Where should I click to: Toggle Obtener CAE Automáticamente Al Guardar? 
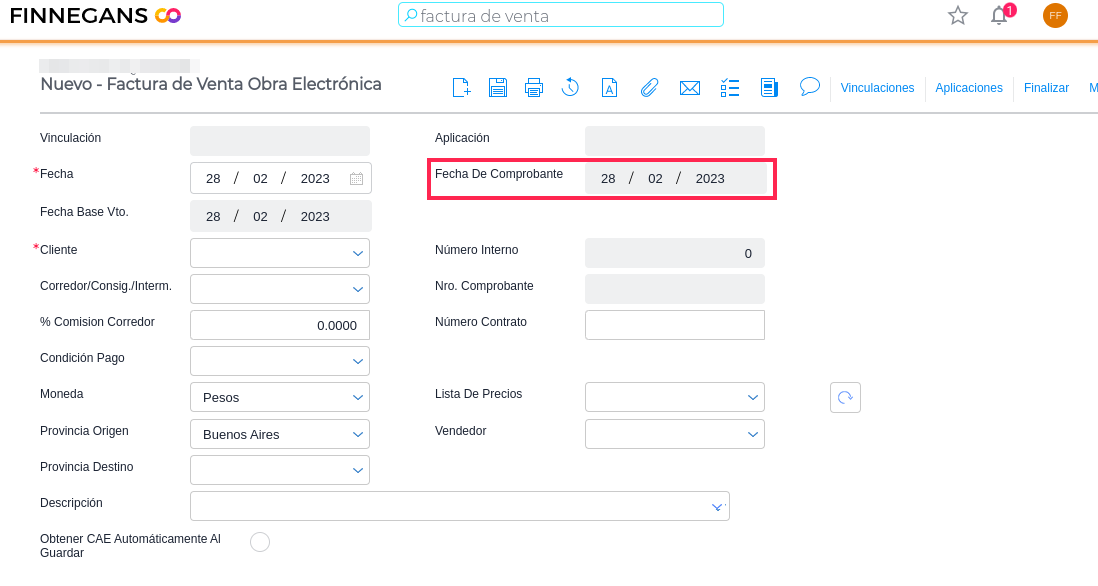click(260, 542)
